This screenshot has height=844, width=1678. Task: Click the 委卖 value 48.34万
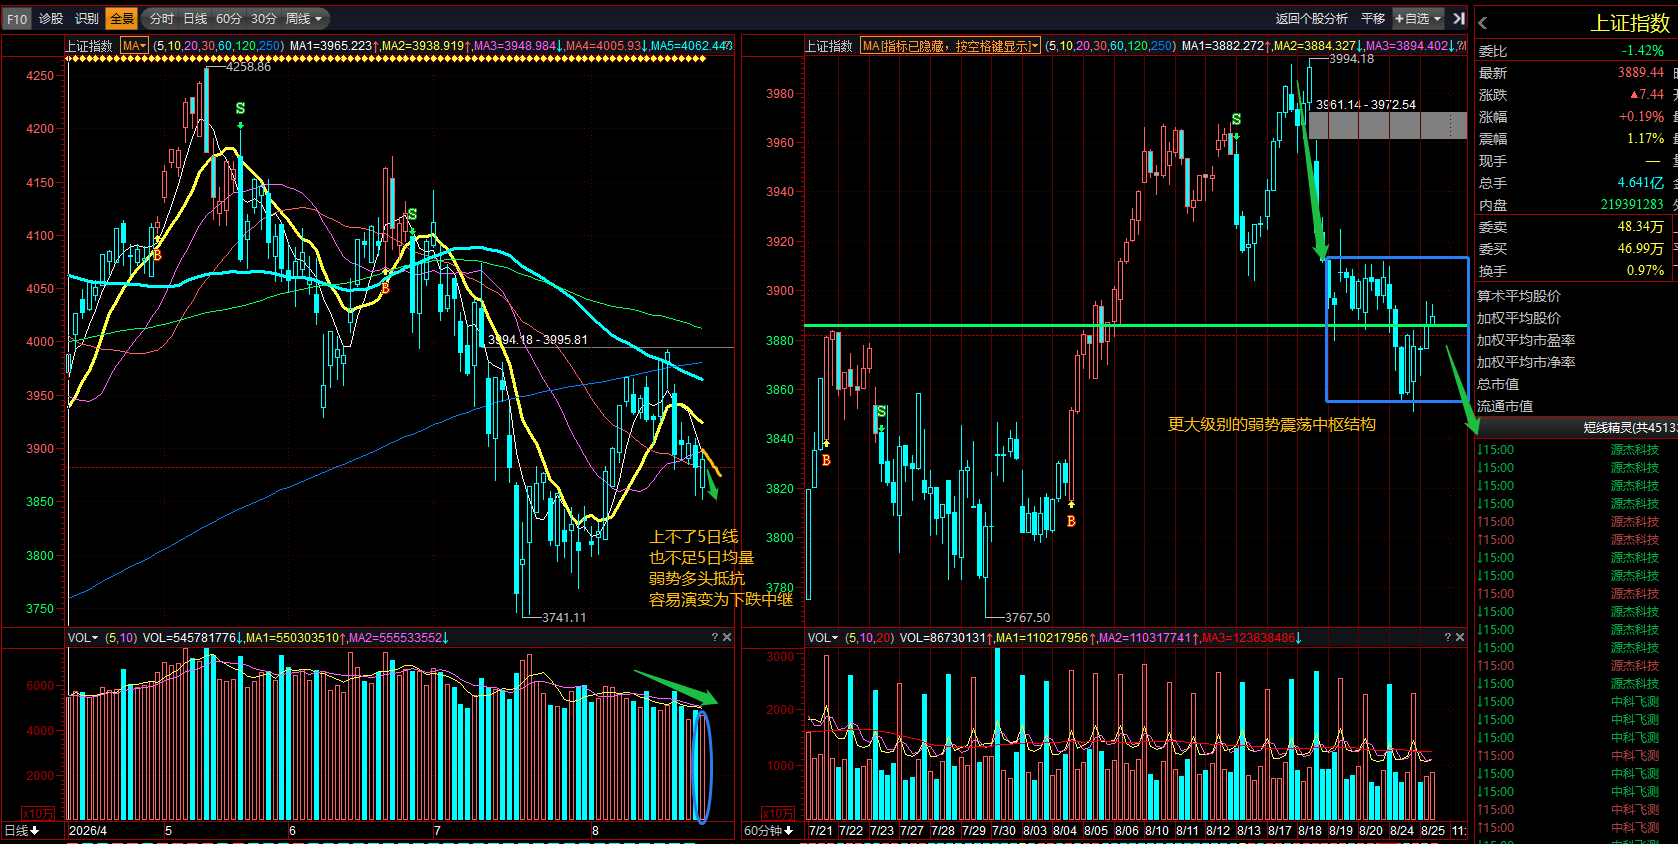1641,227
